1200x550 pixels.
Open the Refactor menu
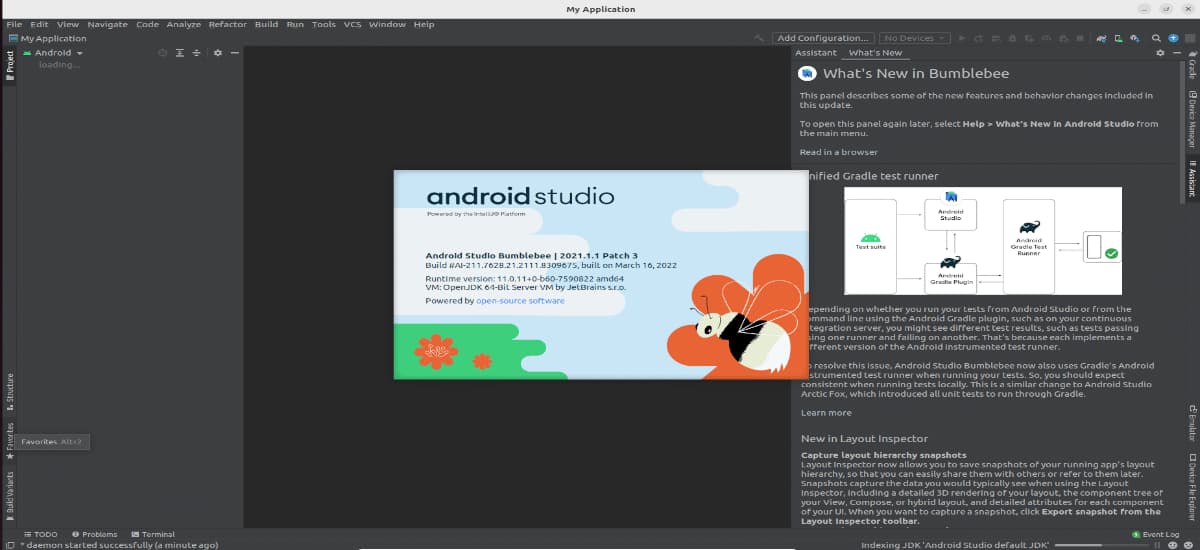(228, 24)
